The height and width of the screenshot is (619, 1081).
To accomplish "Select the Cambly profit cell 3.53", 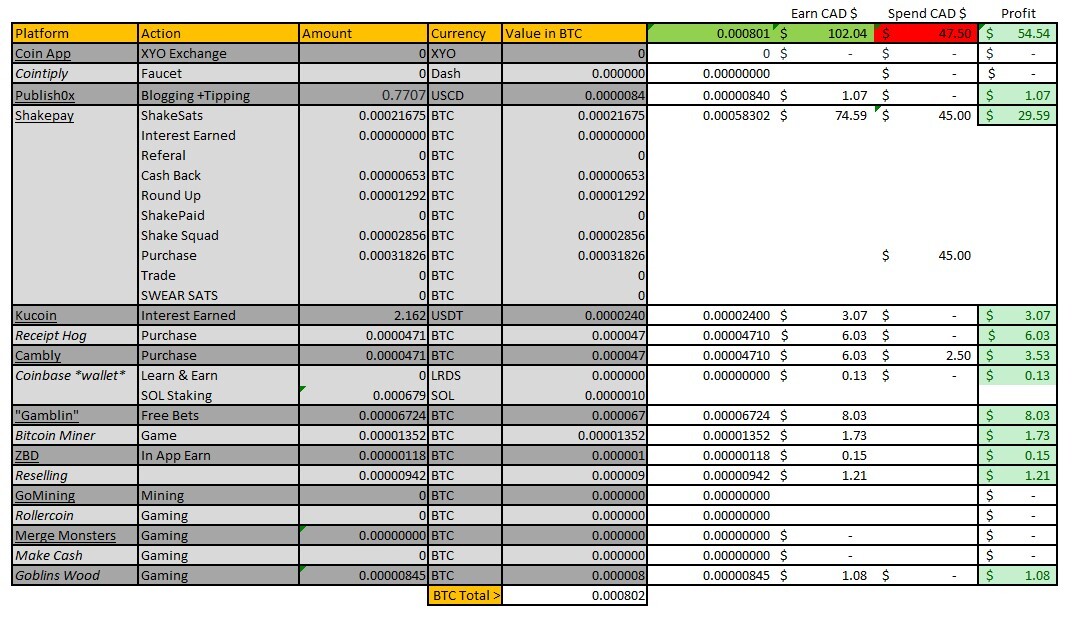I will click(x=1018, y=356).
